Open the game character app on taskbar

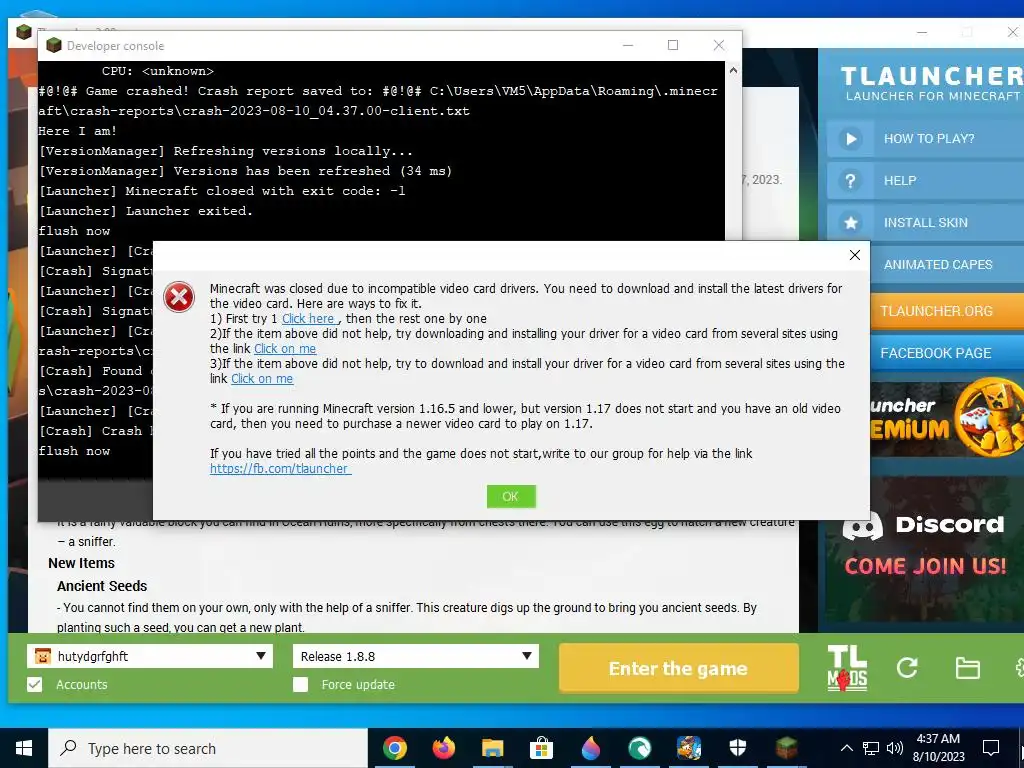(x=688, y=748)
